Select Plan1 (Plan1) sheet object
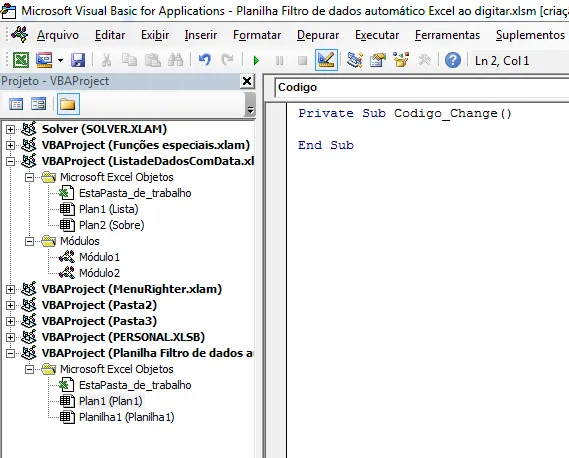 (111, 401)
